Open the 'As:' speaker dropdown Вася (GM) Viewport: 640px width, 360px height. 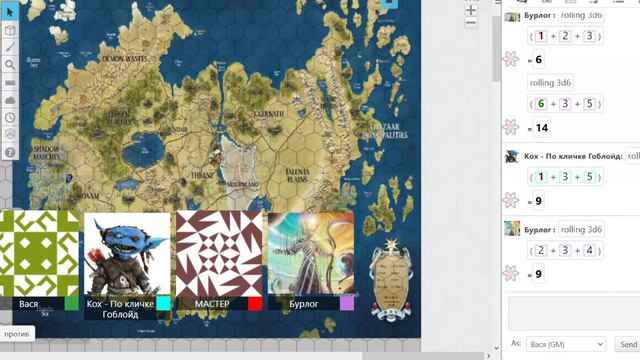(x=566, y=344)
